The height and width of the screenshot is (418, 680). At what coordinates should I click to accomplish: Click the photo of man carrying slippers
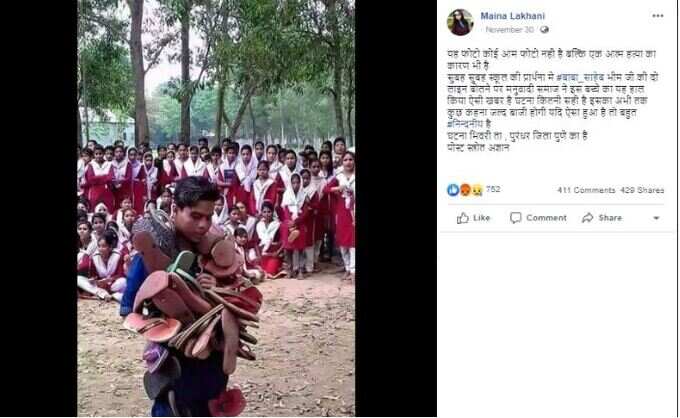[216, 209]
